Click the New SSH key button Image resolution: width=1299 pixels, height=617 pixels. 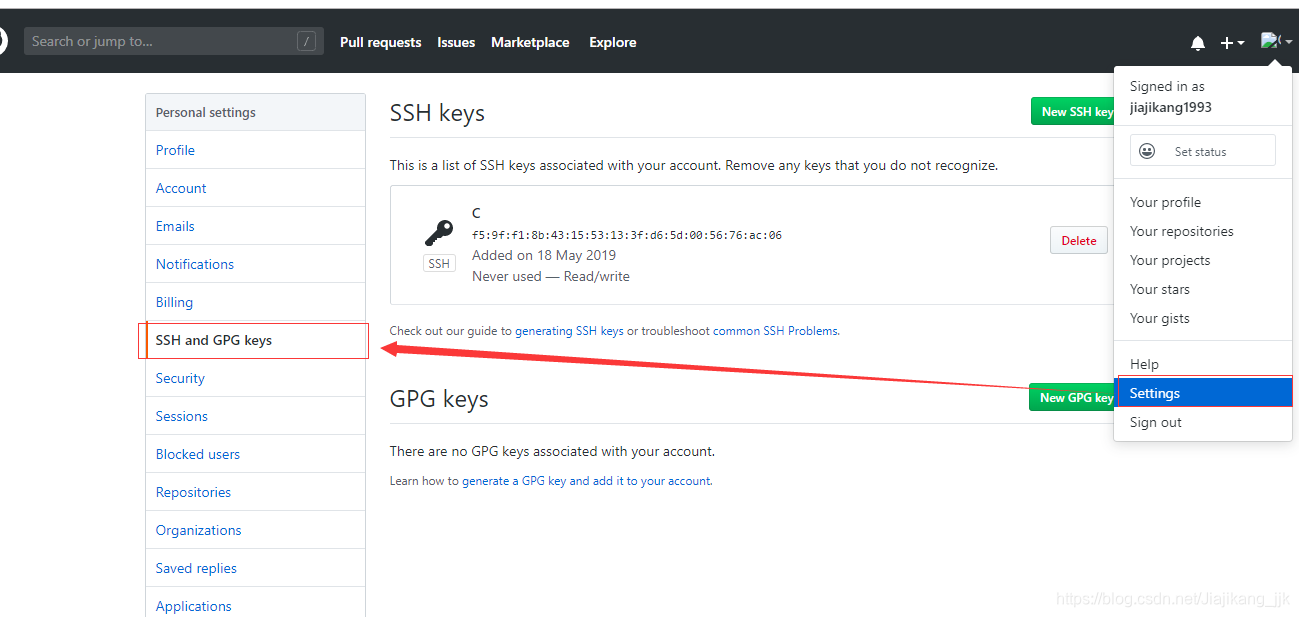tap(1073, 111)
